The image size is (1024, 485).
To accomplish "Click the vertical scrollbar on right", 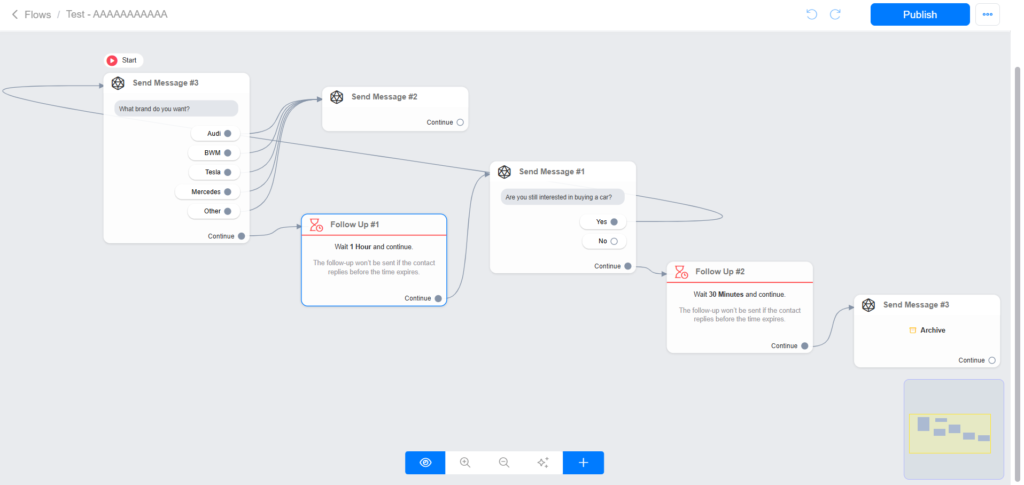I will (1017, 200).
